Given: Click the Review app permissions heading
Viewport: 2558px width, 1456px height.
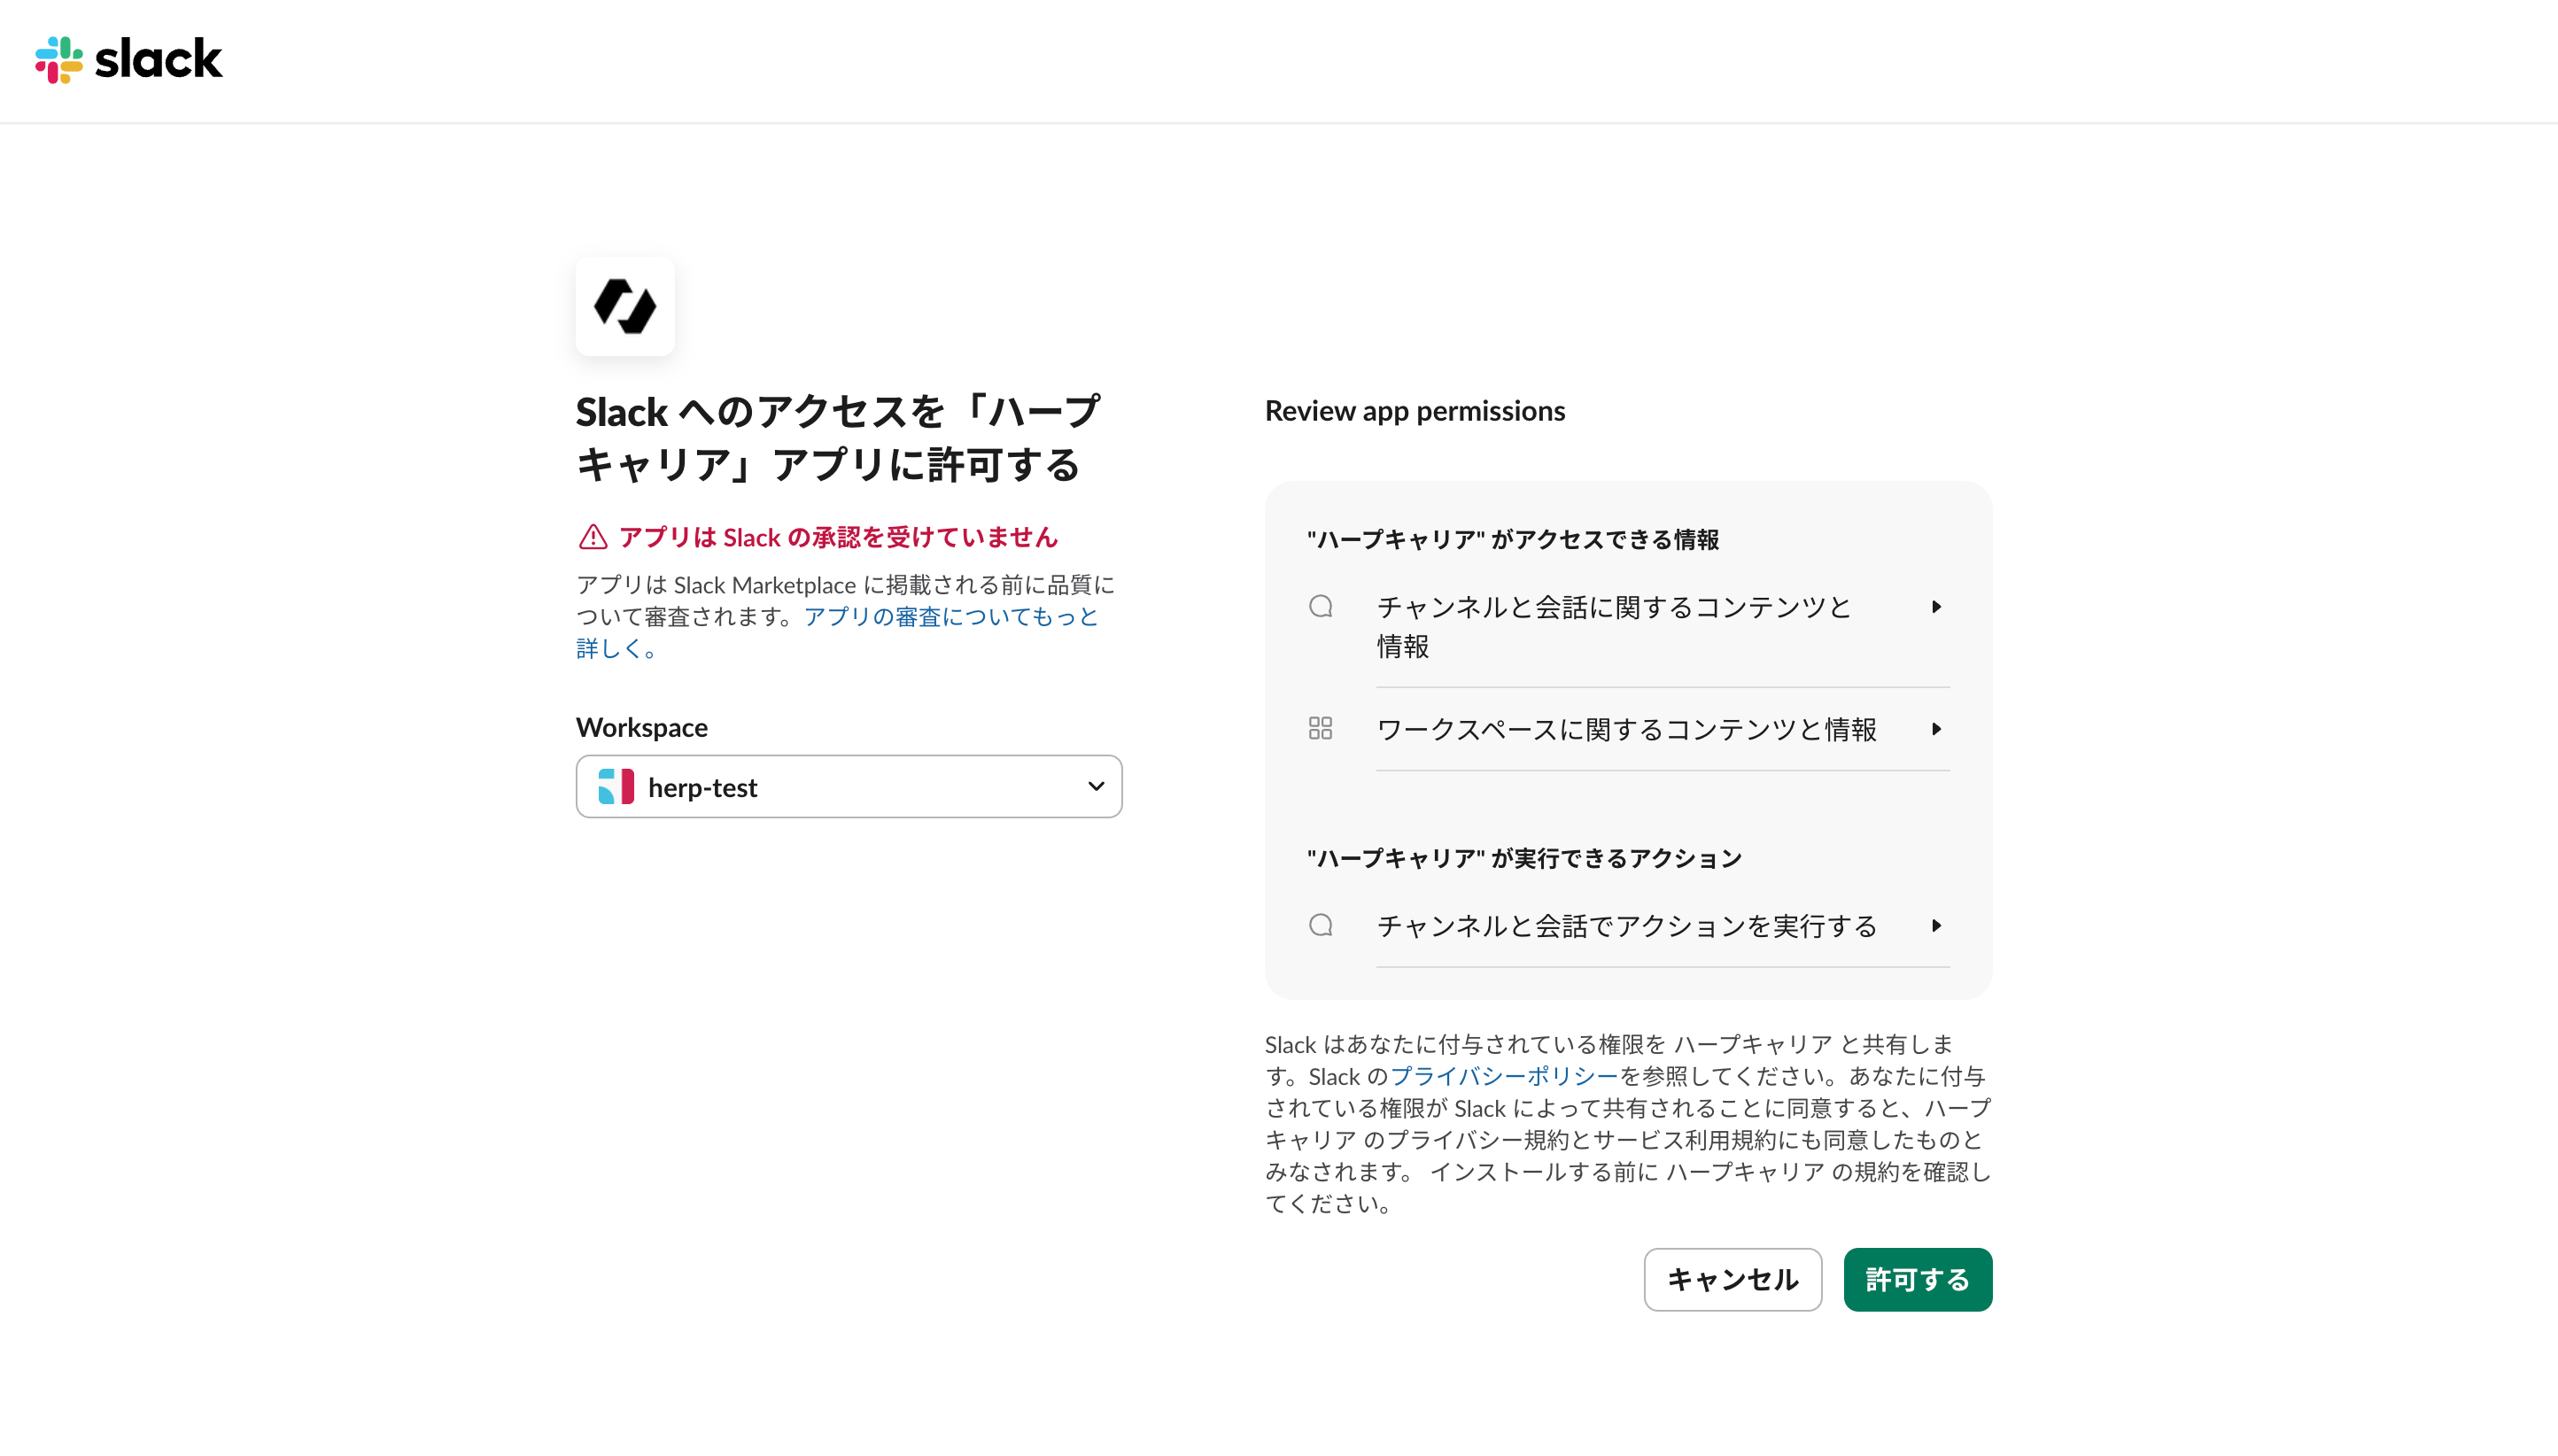Looking at the screenshot, I should click(x=1414, y=411).
